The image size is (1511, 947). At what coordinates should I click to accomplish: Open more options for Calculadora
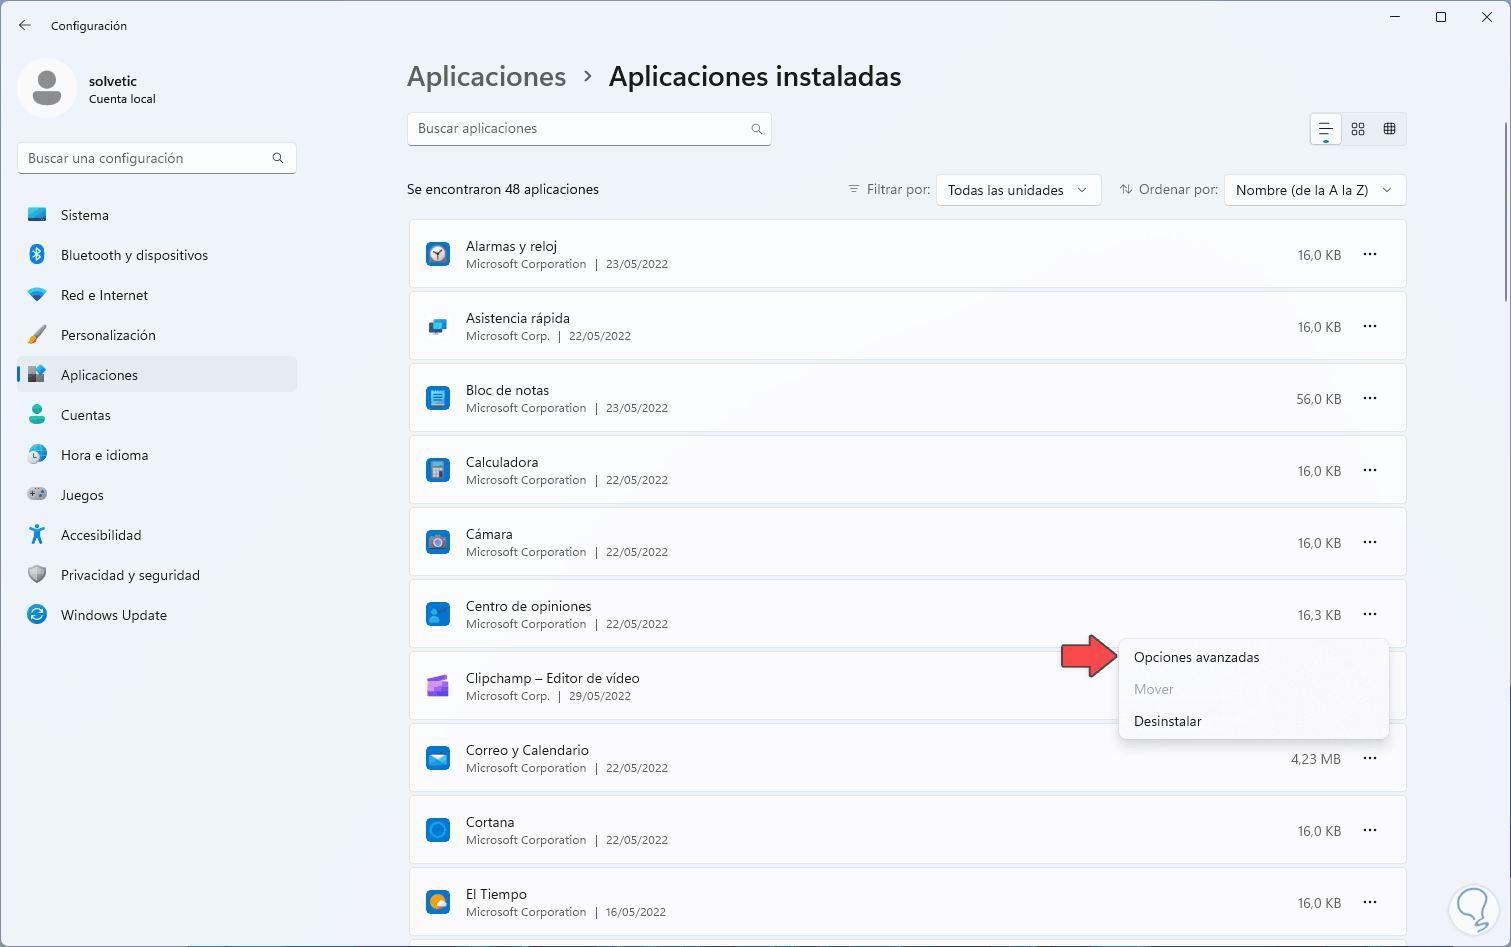(x=1370, y=471)
